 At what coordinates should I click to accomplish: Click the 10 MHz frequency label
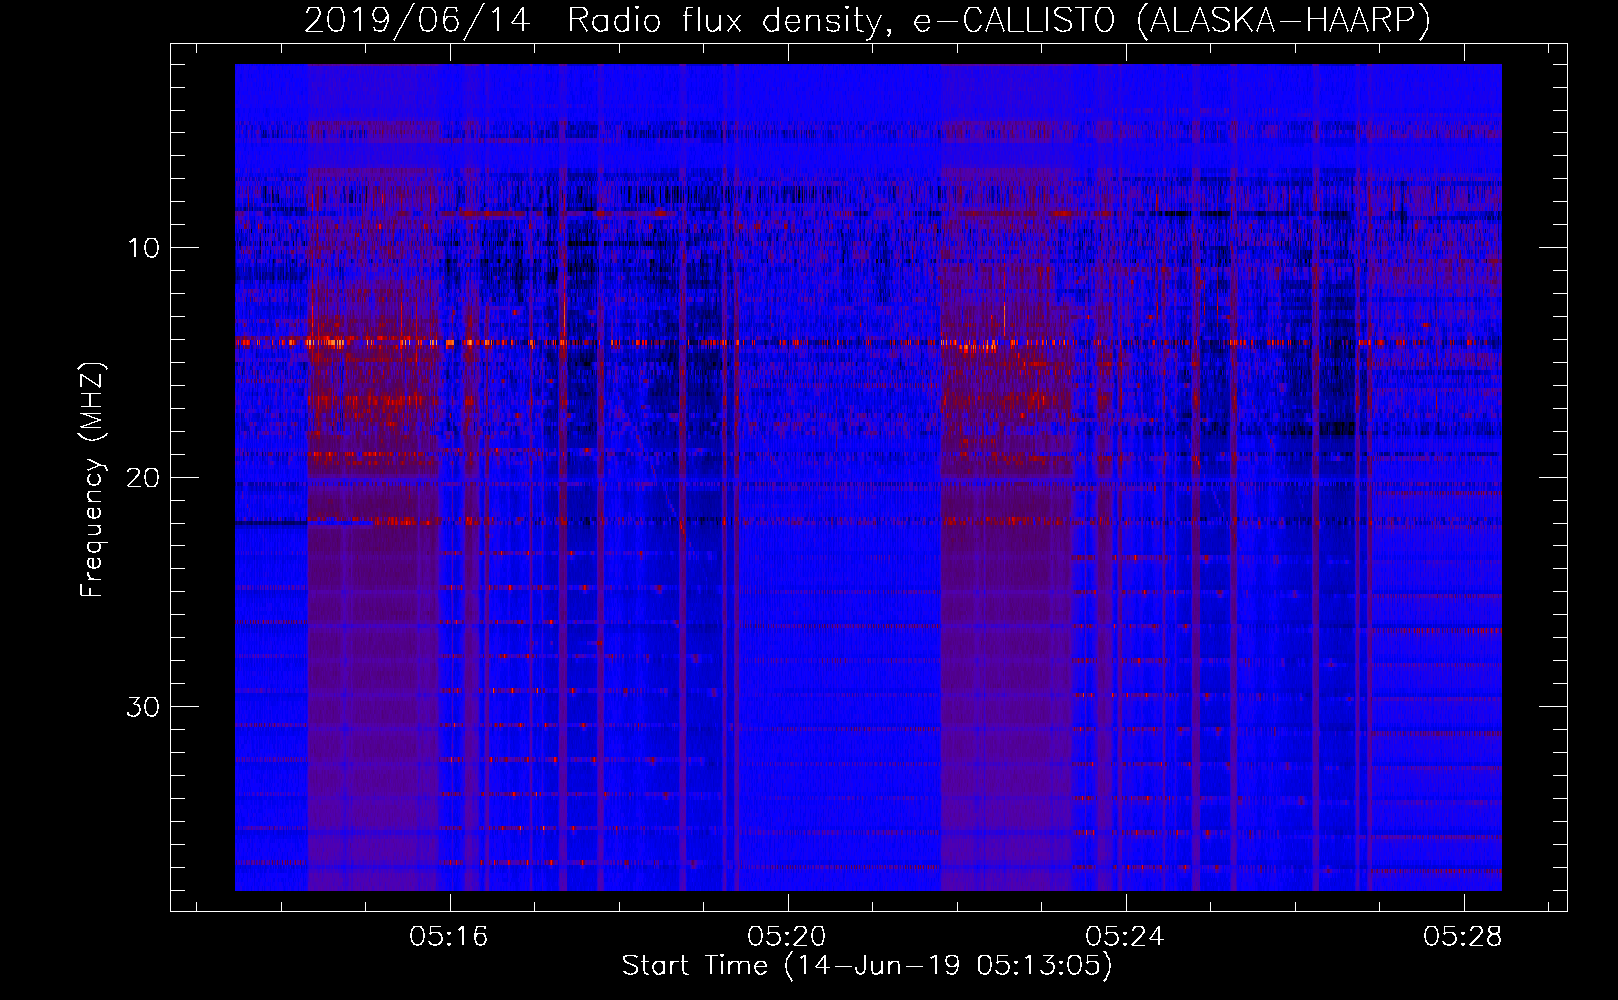[x=144, y=248]
